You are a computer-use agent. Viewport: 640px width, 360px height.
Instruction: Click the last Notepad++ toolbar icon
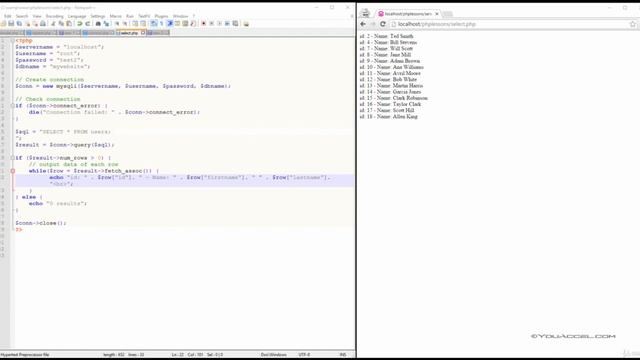pos(246,24)
